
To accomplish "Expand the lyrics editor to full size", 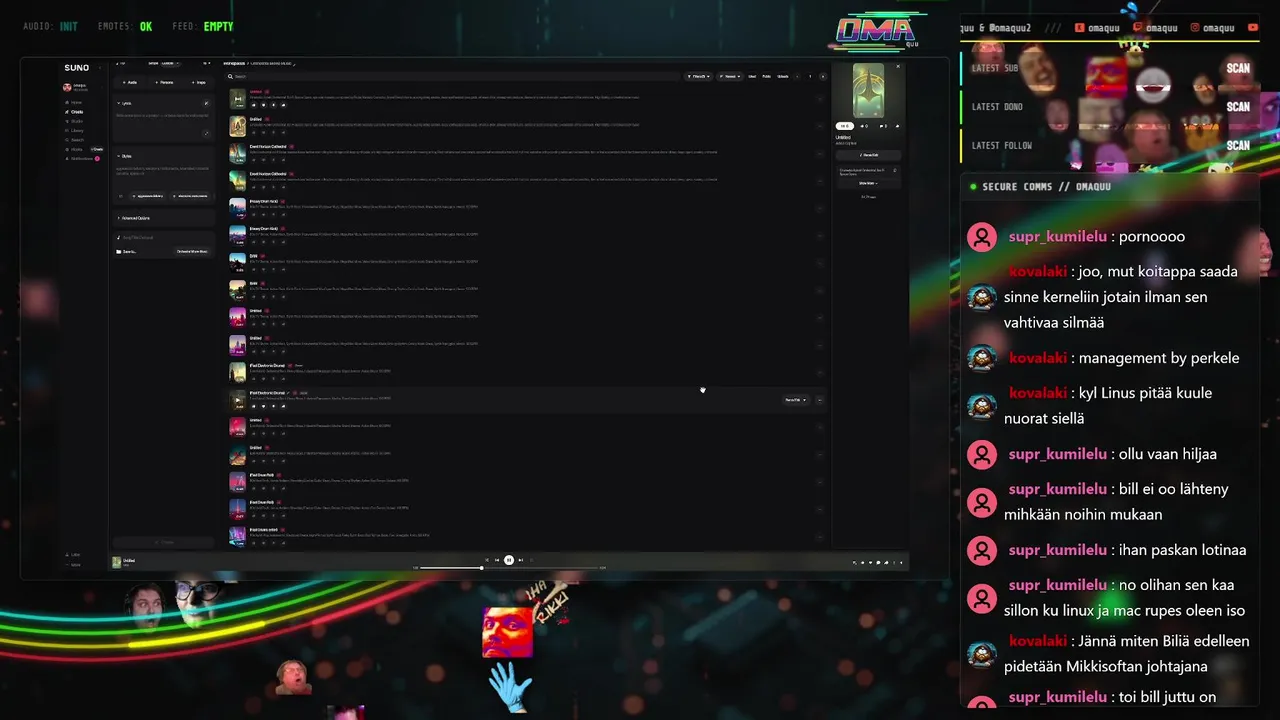I will point(206,133).
